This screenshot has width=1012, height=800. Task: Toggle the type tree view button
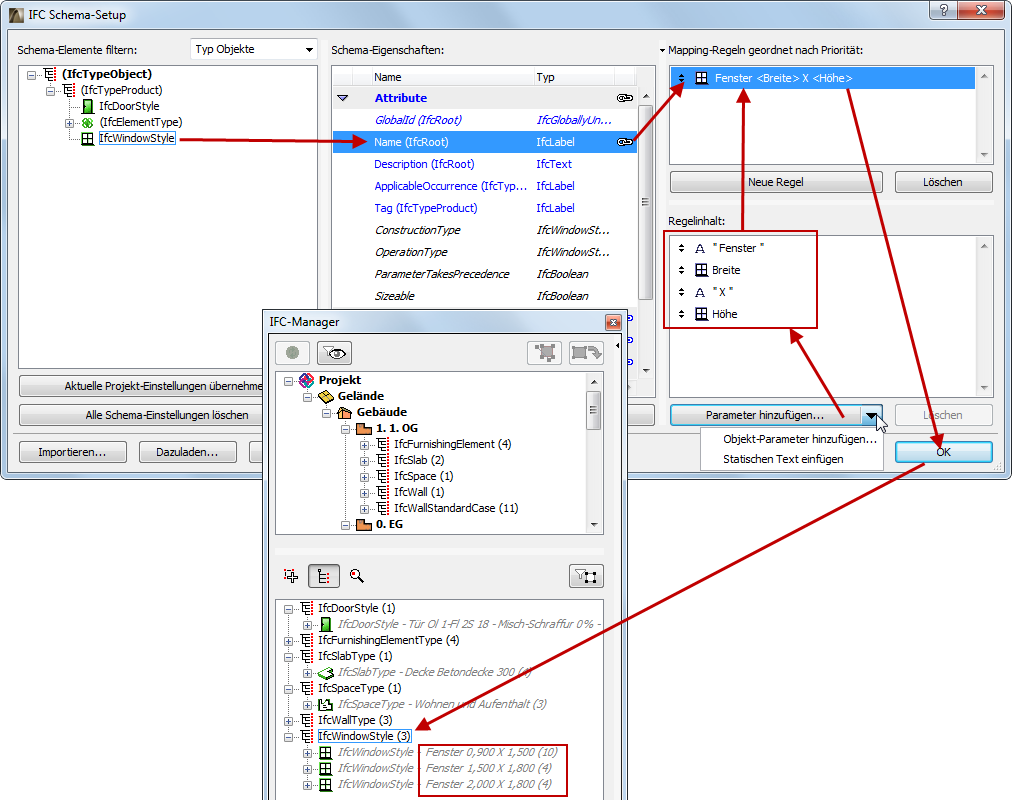324,576
